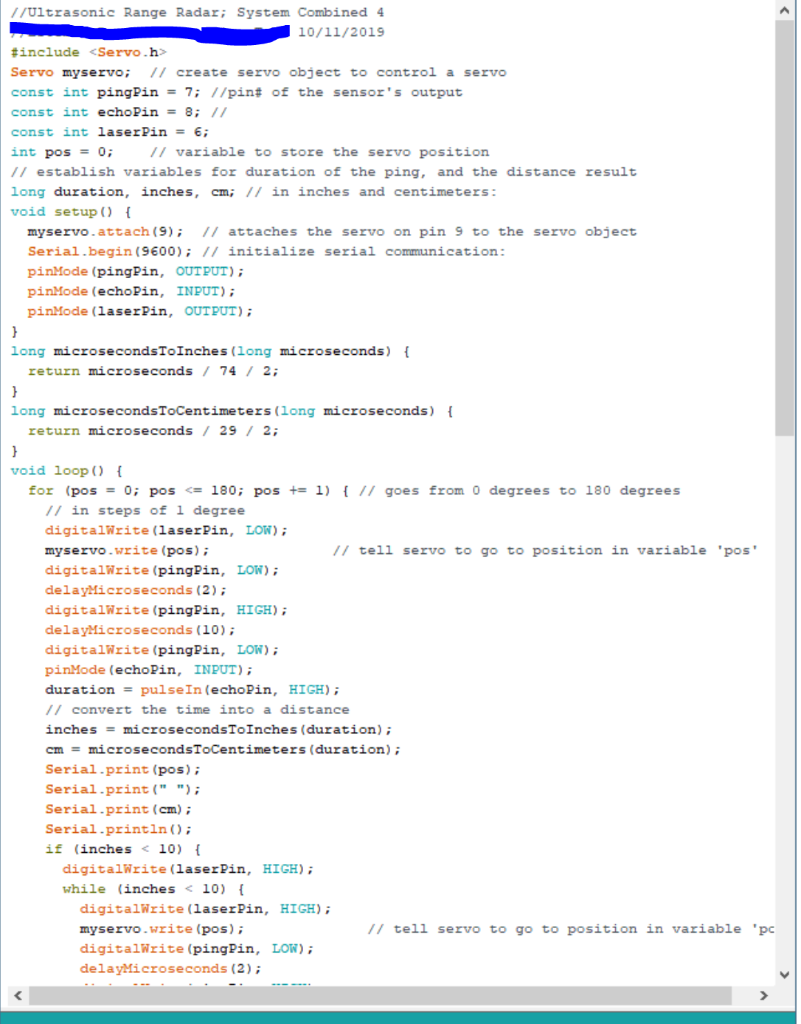Image resolution: width=801 pixels, height=1024 pixels.
Task: Click the left arrow on horizontal scrollbar
Action: [x=16, y=996]
